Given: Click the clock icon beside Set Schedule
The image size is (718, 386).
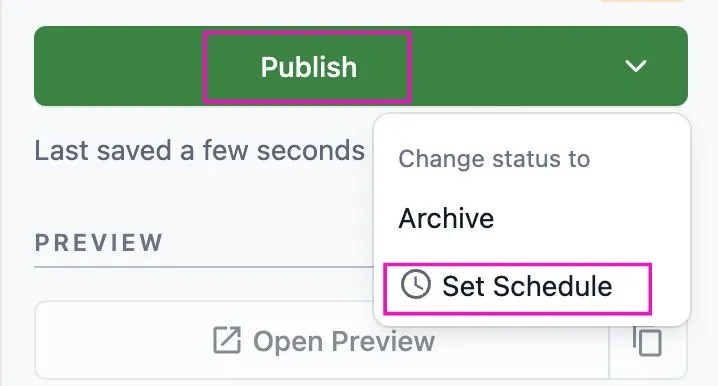Looking at the screenshot, I should pos(416,284).
